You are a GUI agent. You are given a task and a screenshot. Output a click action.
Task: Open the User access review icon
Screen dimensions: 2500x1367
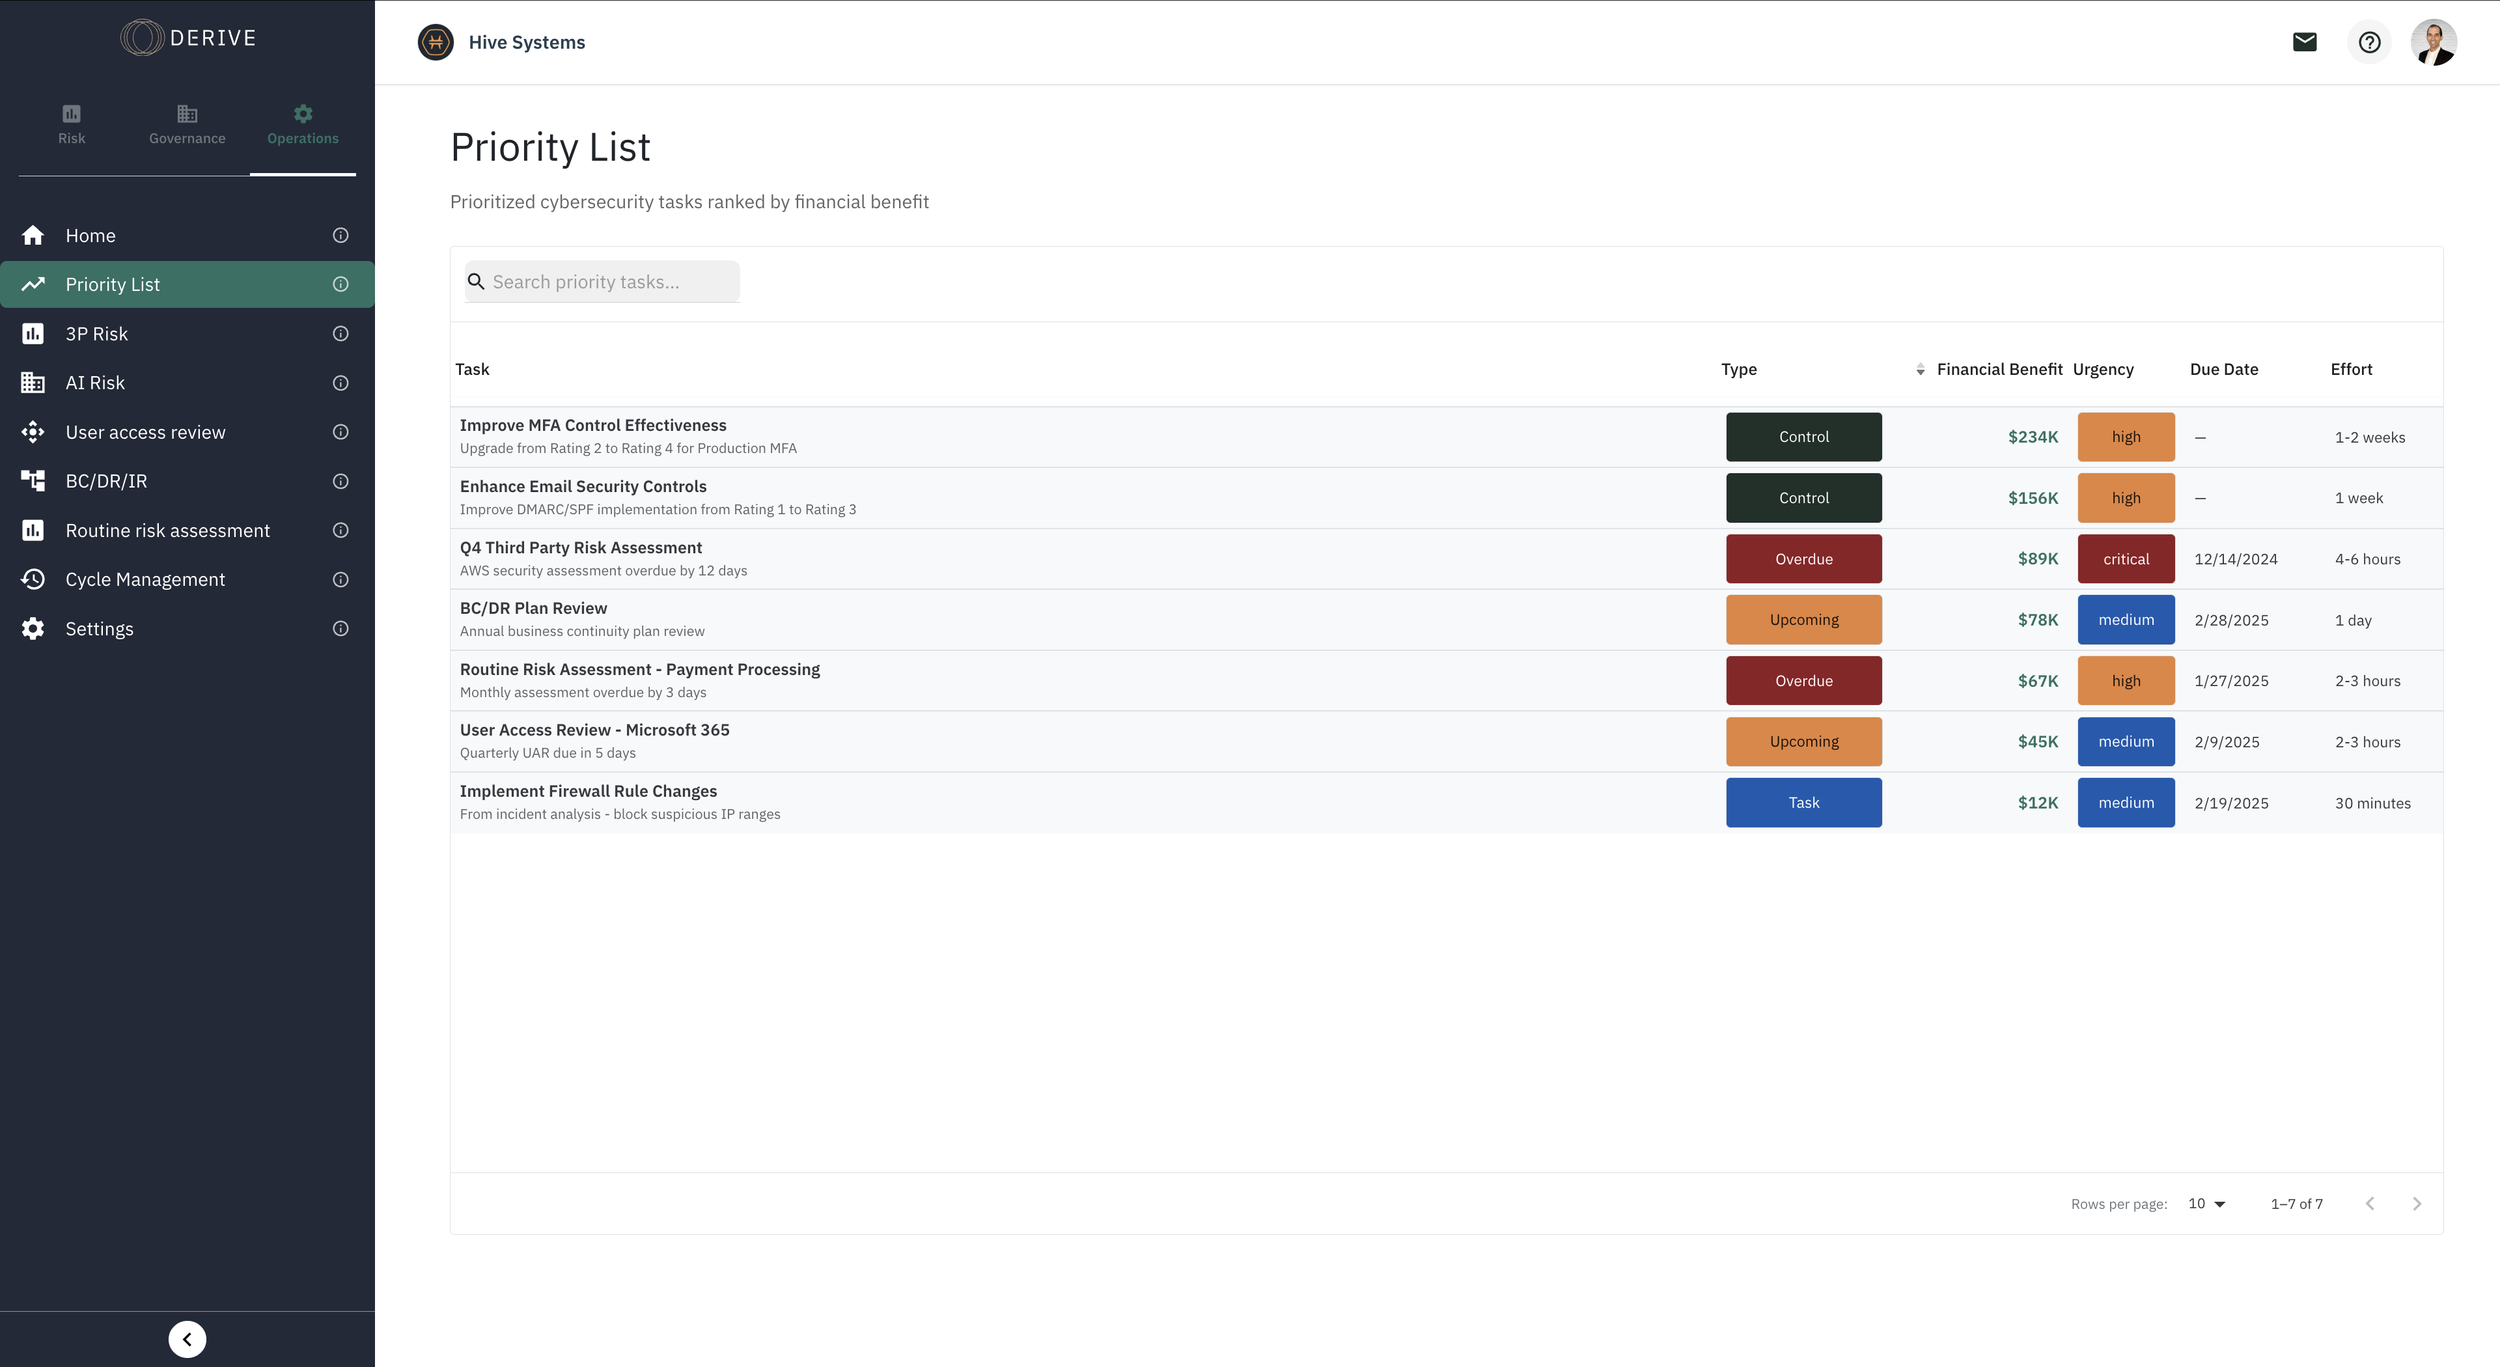tap(33, 431)
